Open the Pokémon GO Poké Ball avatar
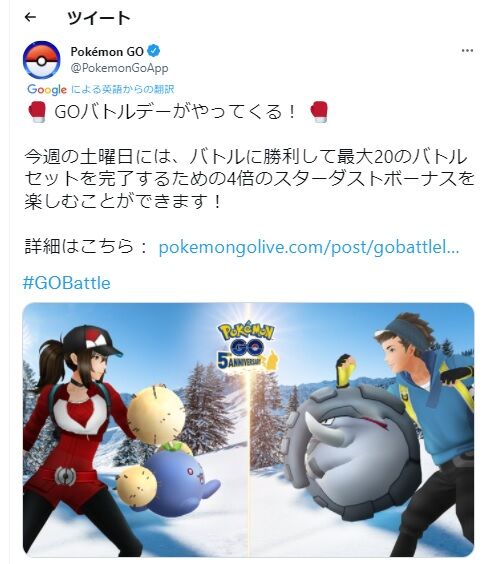Image resolution: width=484 pixels, height=564 pixels. [41, 60]
